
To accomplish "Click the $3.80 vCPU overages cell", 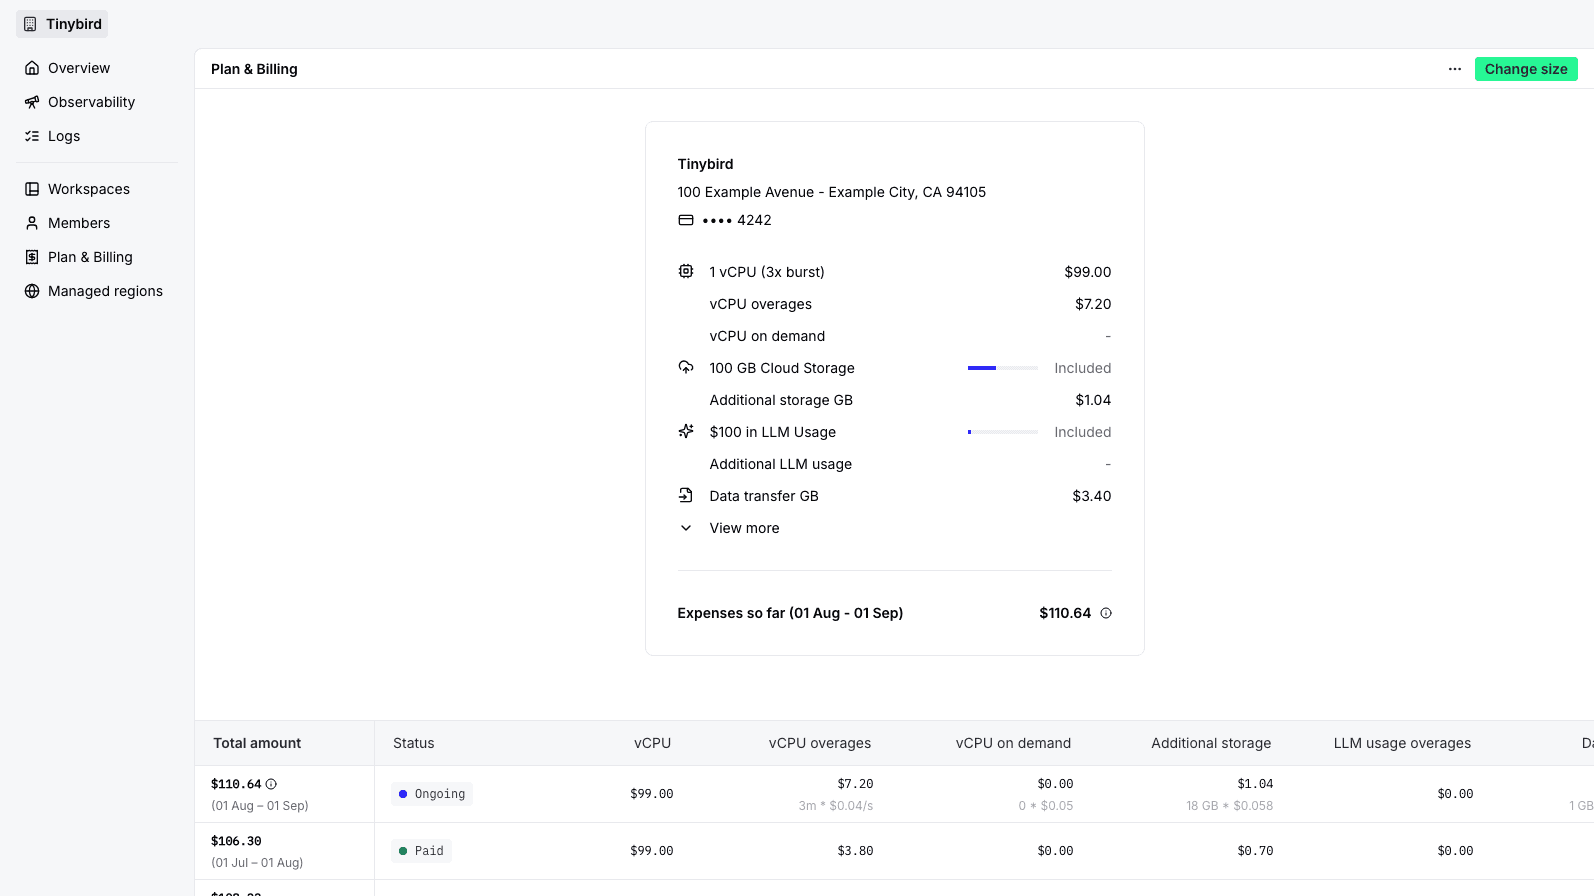I will point(855,851).
